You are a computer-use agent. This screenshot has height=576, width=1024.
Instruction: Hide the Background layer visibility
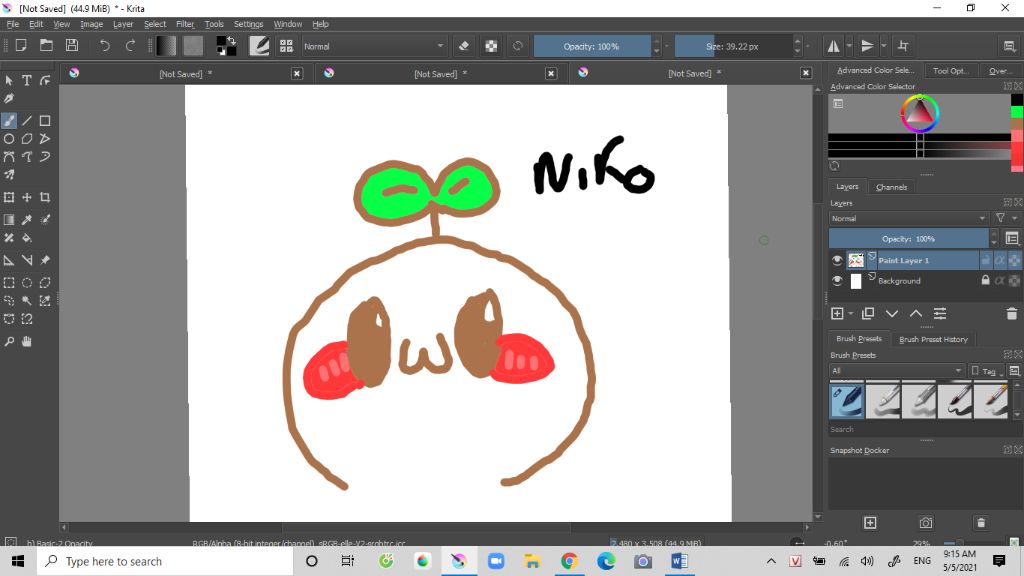837,281
